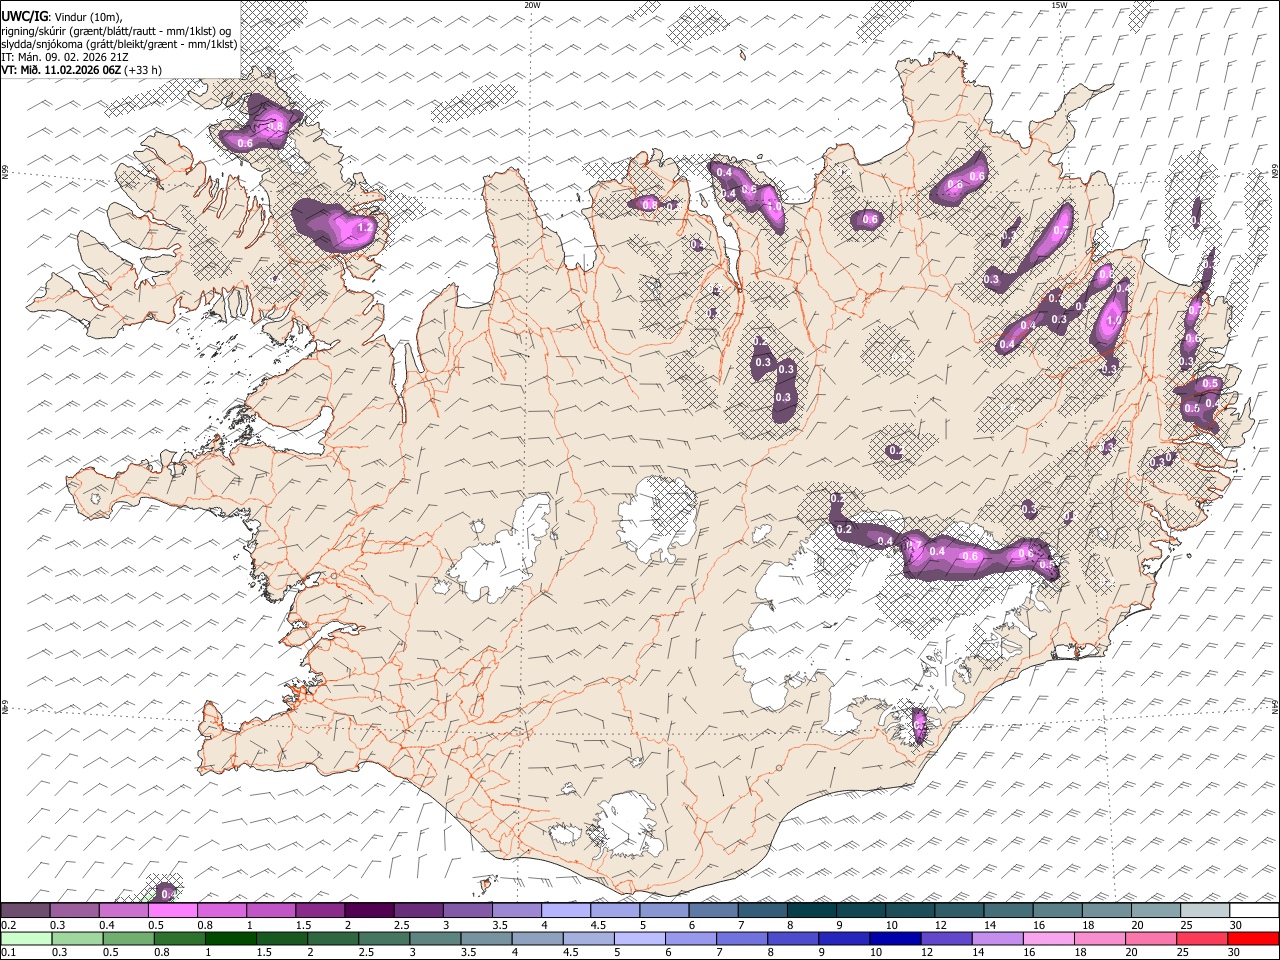Click upper legend swatch between 1.5 and 2
Screen dimensions: 1280x960
pos(320,910)
